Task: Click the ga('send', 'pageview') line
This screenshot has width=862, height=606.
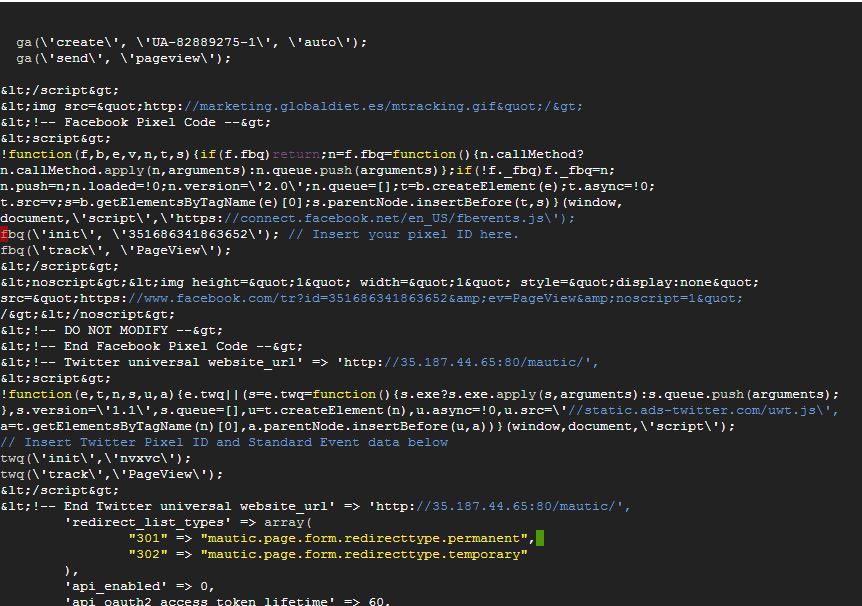Action: (124, 58)
